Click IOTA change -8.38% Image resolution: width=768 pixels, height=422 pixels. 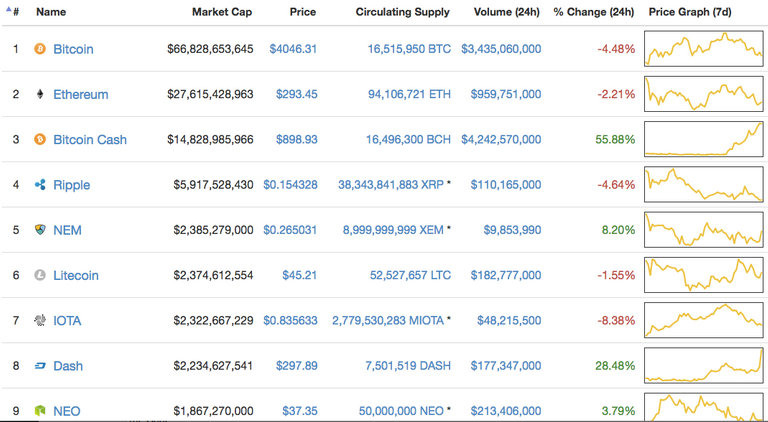tap(616, 321)
